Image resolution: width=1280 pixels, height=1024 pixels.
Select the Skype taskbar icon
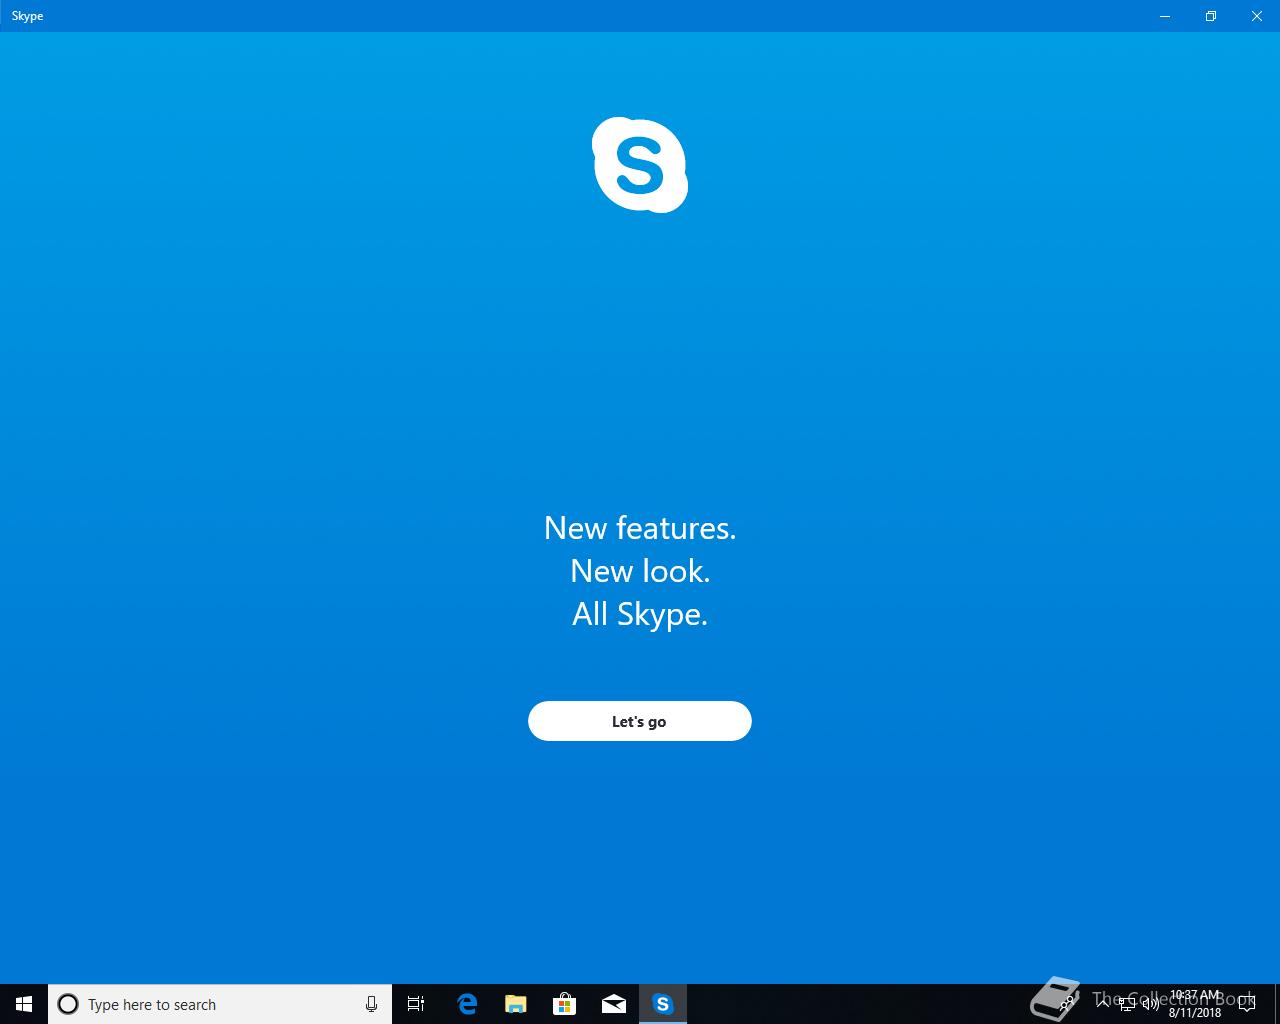point(663,1004)
